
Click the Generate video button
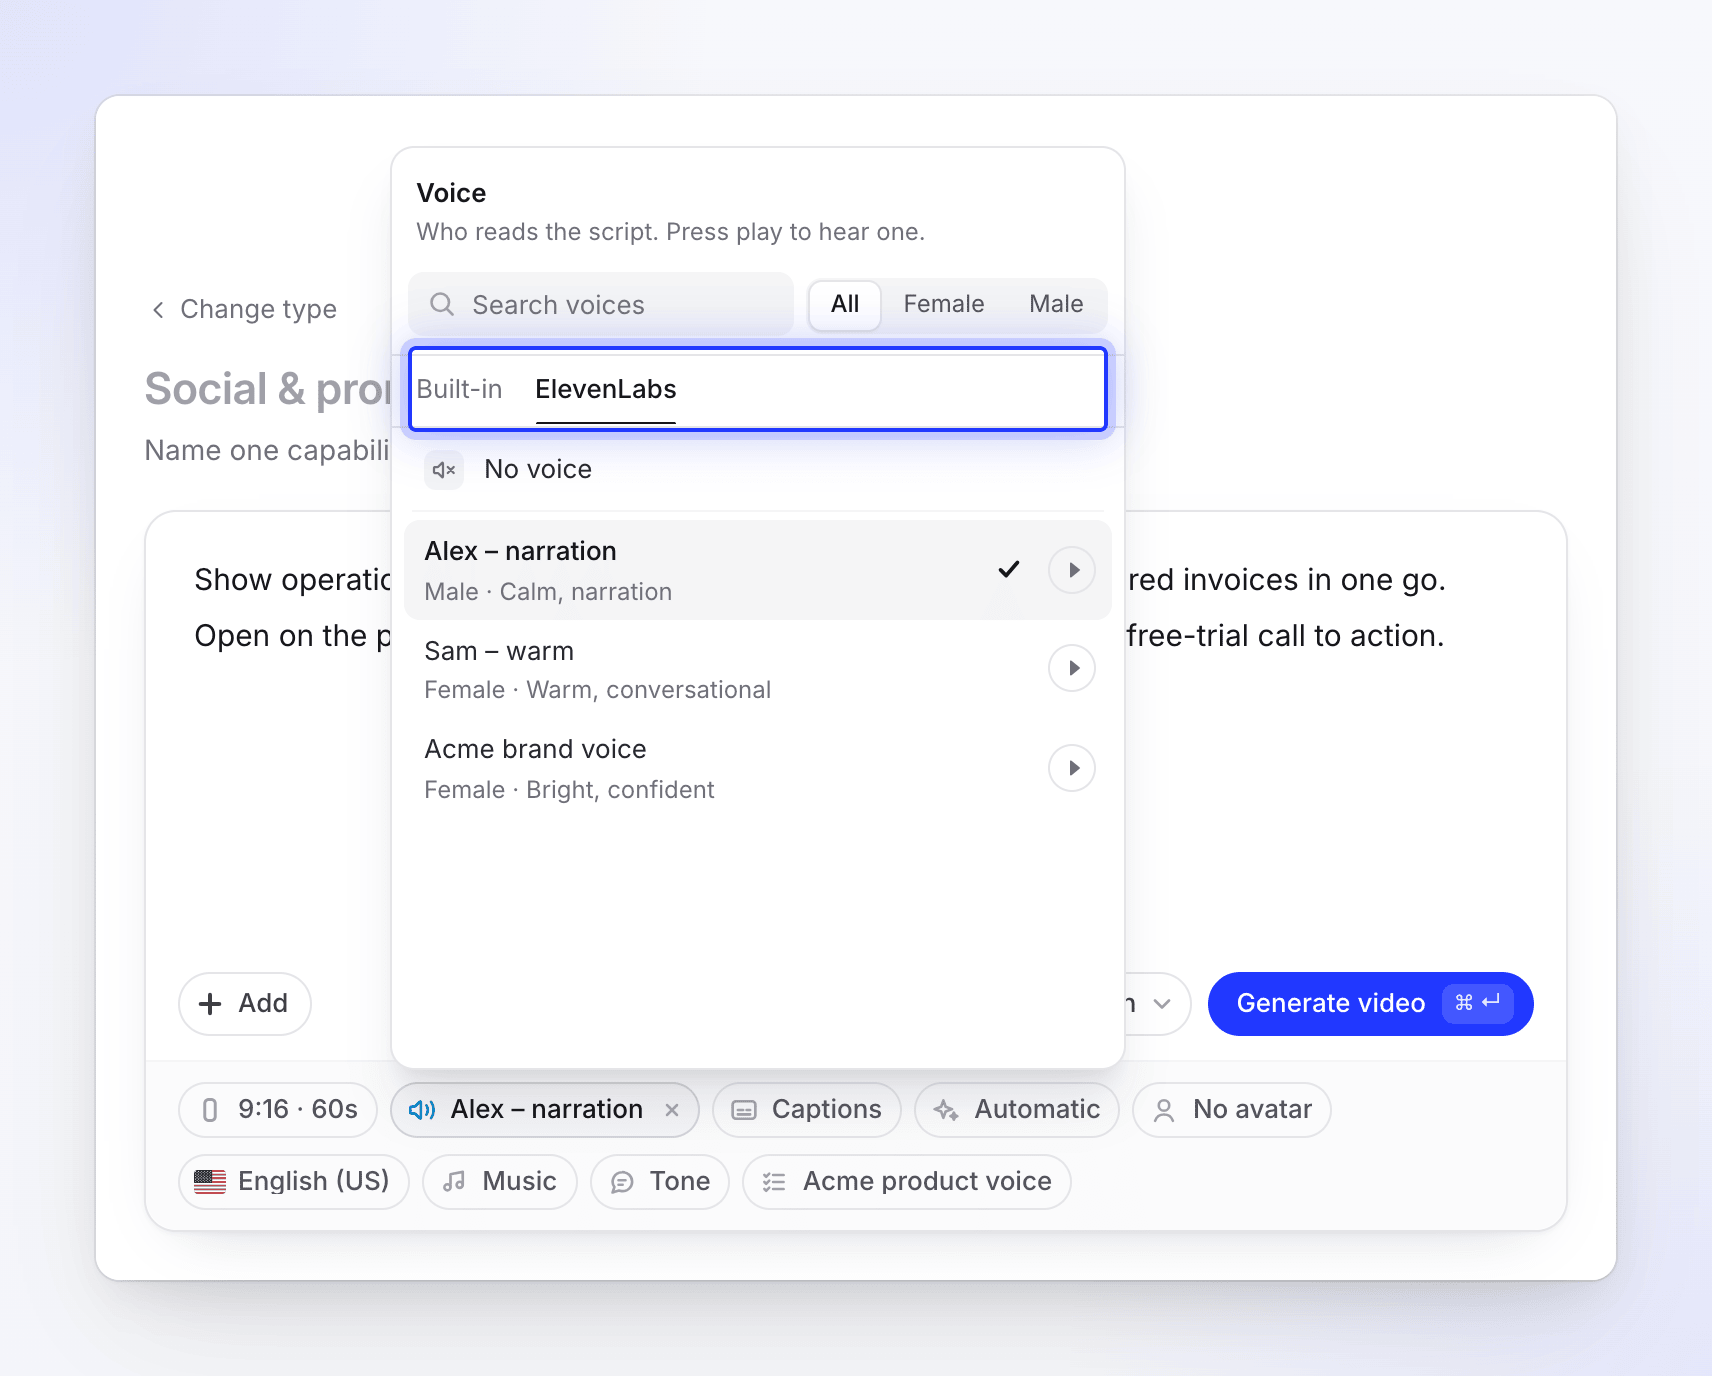[1371, 1004]
